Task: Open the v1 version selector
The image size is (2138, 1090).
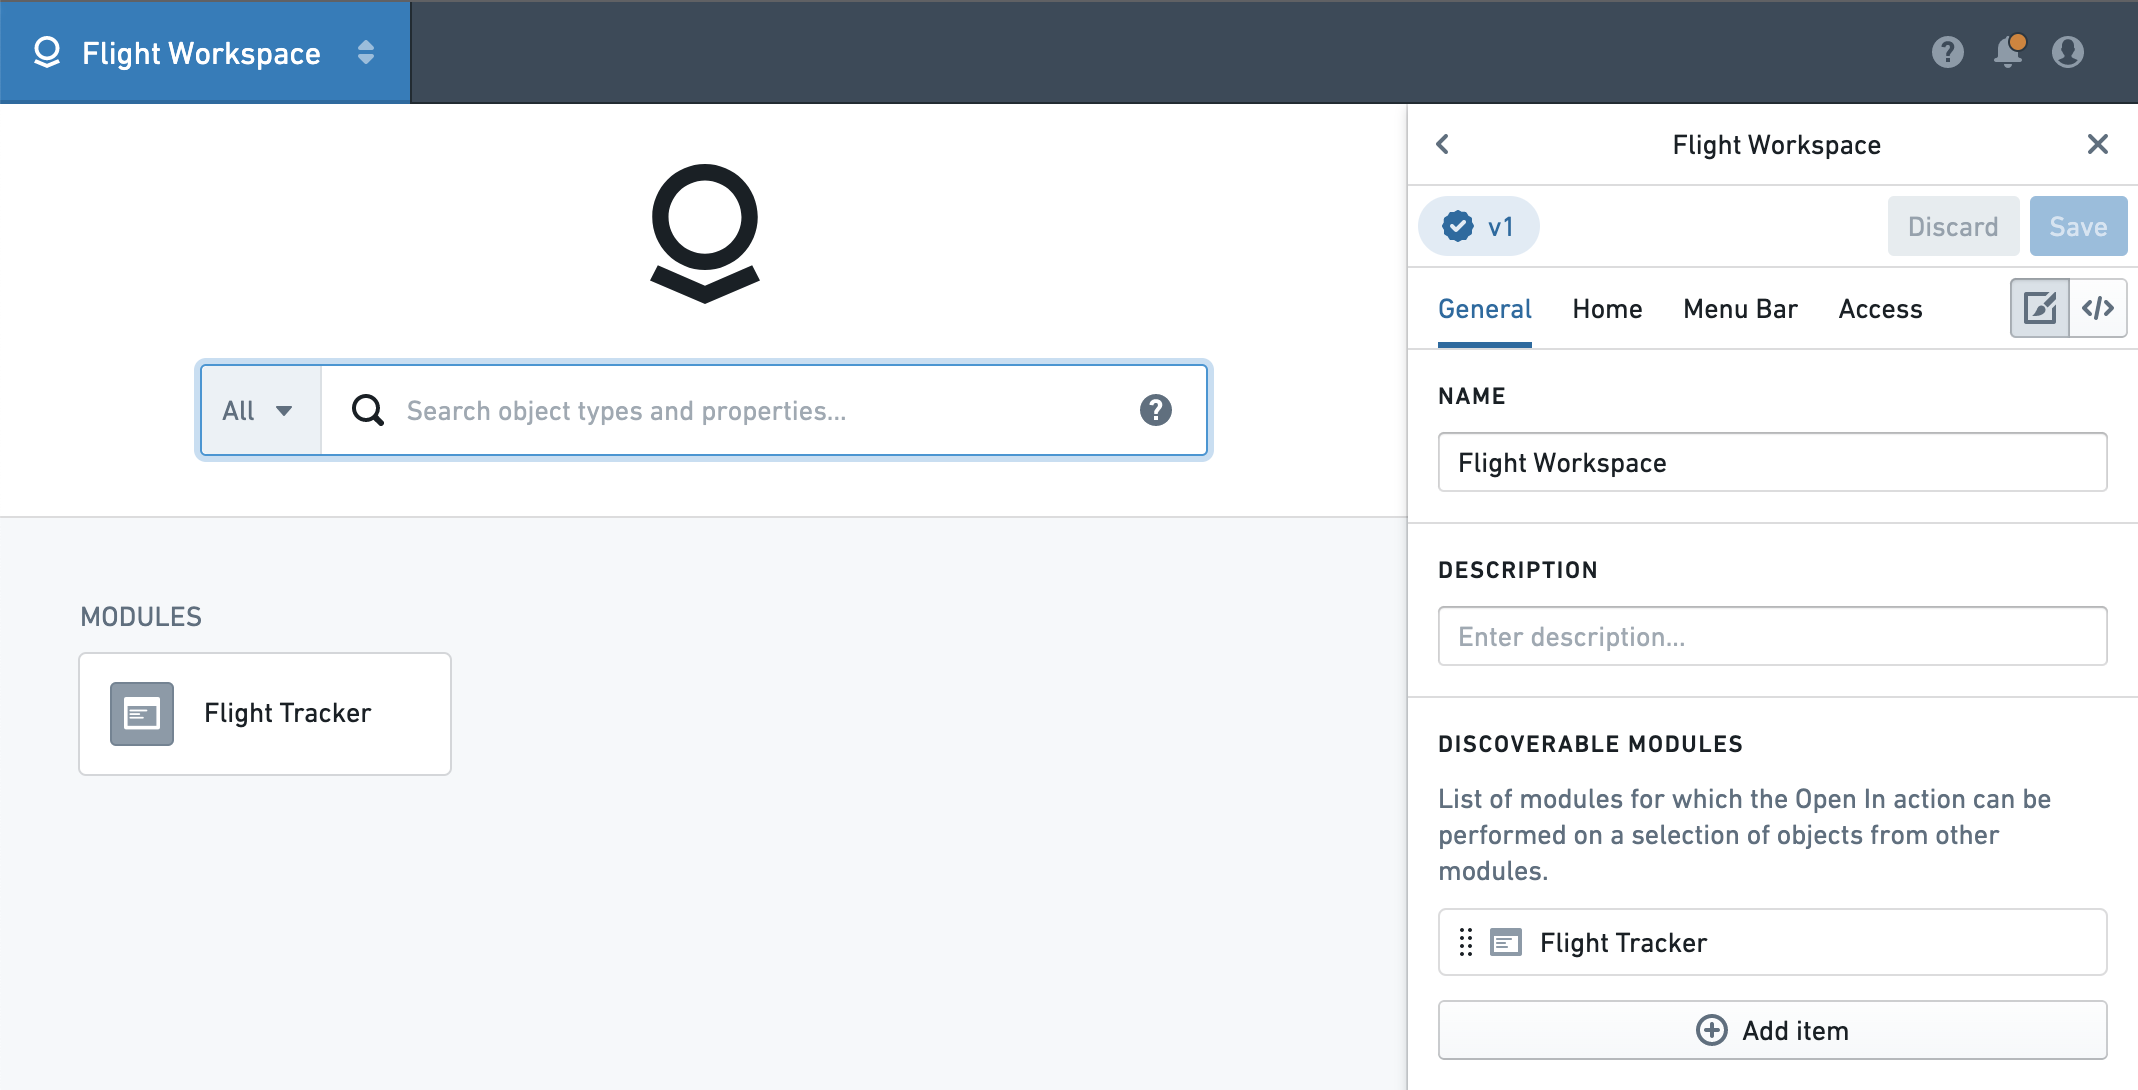Action: 1478,227
